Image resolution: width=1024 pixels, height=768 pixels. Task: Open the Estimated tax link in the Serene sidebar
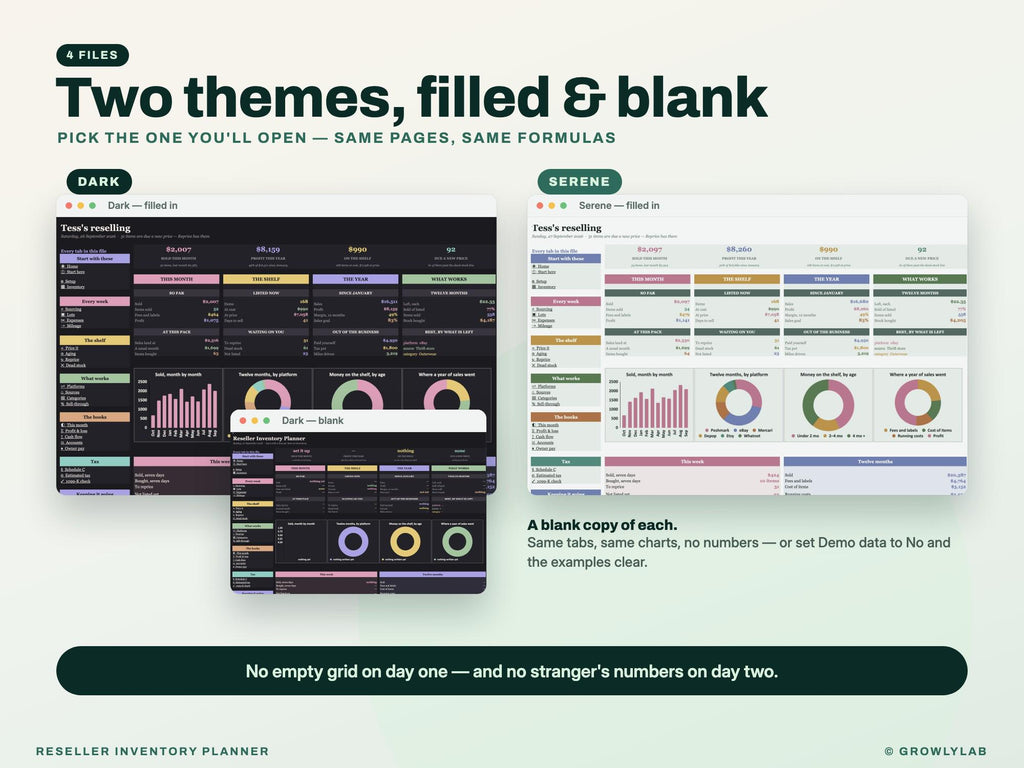(545, 475)
